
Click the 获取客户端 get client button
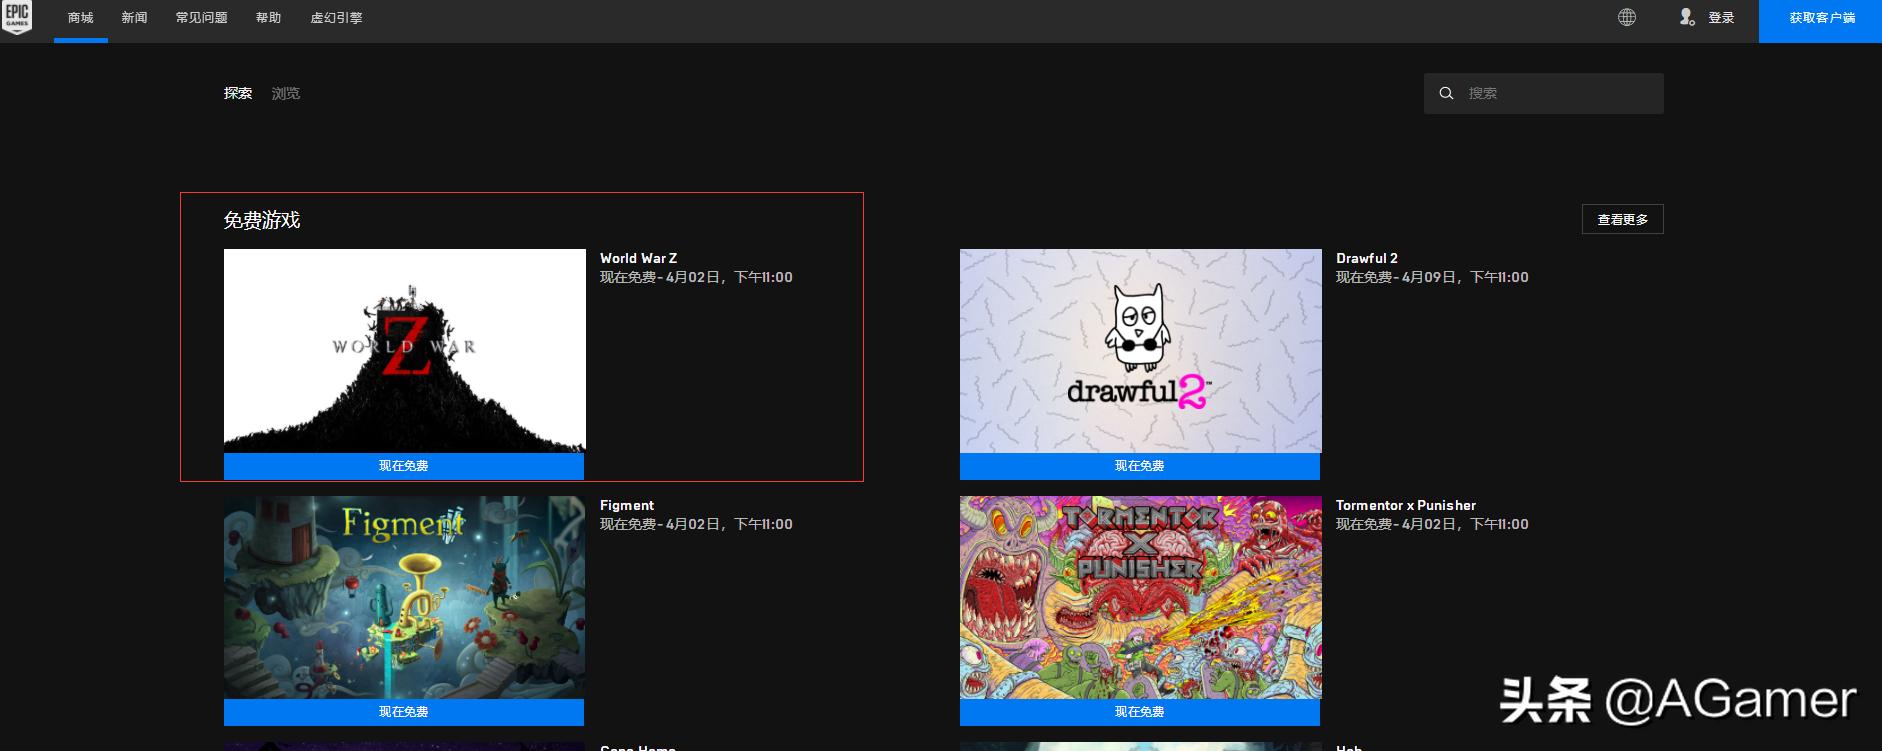[1821, 20]
